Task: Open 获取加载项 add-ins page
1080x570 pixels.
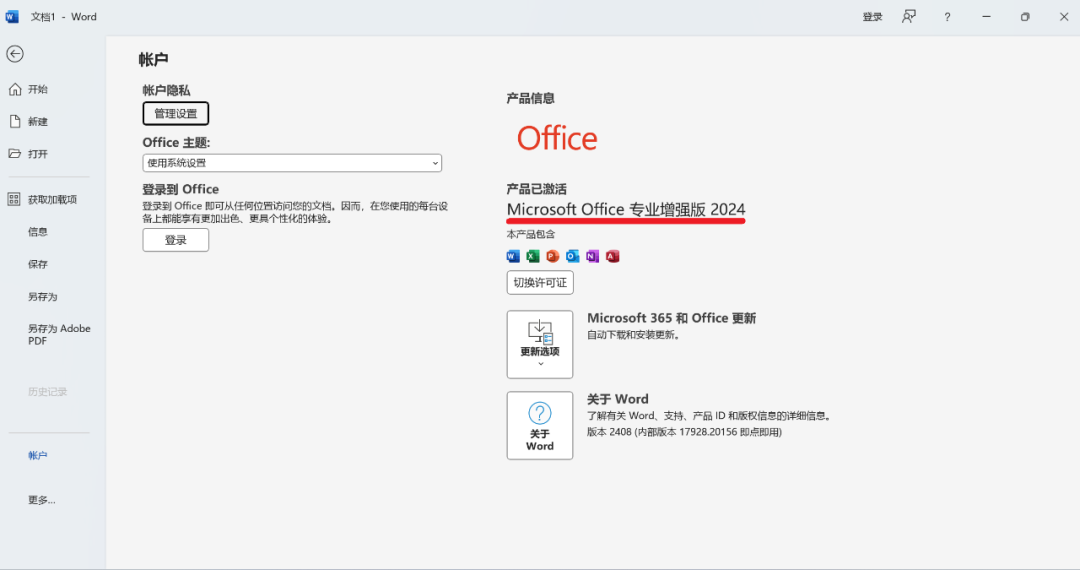Action: pyautogui.click(x=52, y=200)
